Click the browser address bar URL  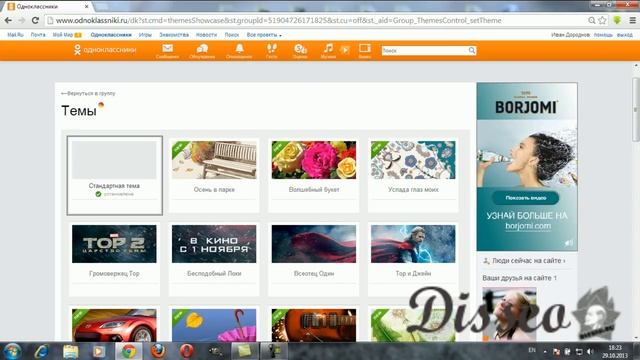[x=278, y=20]
